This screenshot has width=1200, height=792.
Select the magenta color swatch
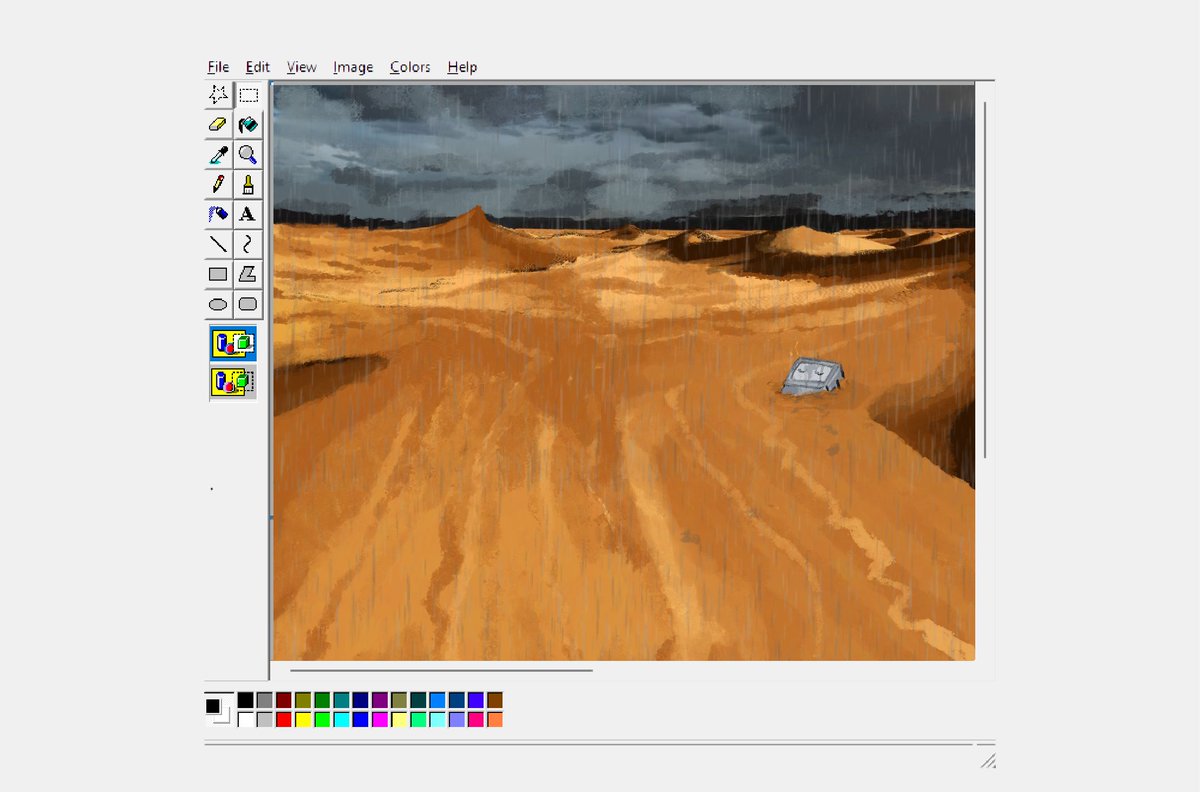tap(380, 719)
